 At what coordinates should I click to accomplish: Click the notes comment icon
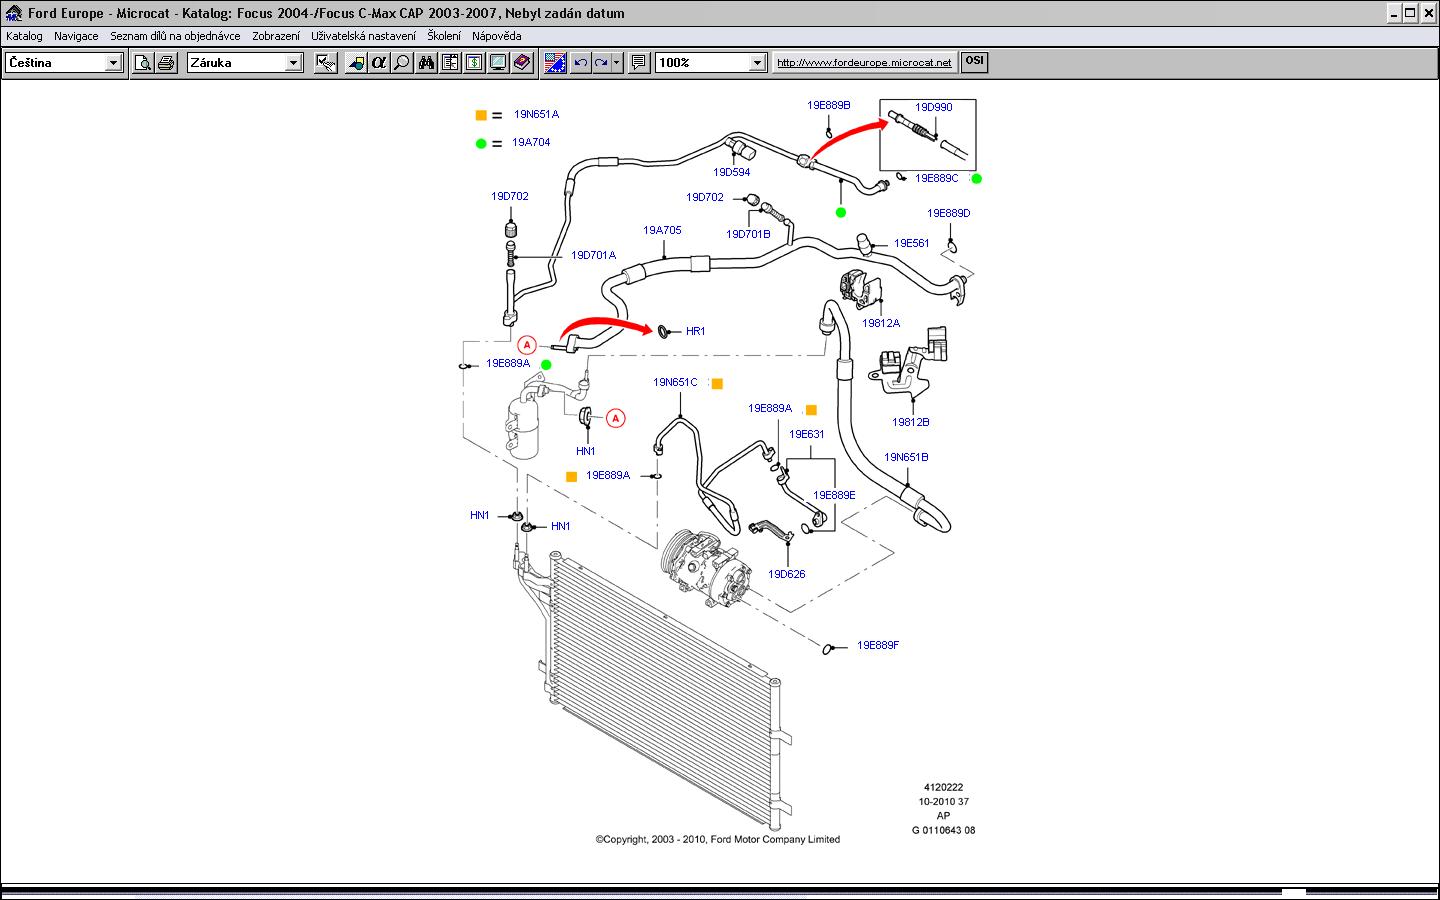[x=639, y=63]
